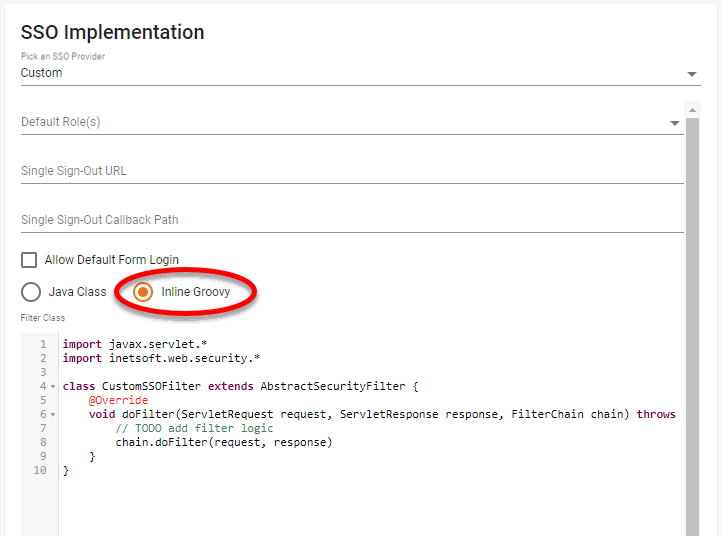Focus the Single Sign-Out Callback Path field
The height and width of the screenshot is (536, 721).
(350, 220)
